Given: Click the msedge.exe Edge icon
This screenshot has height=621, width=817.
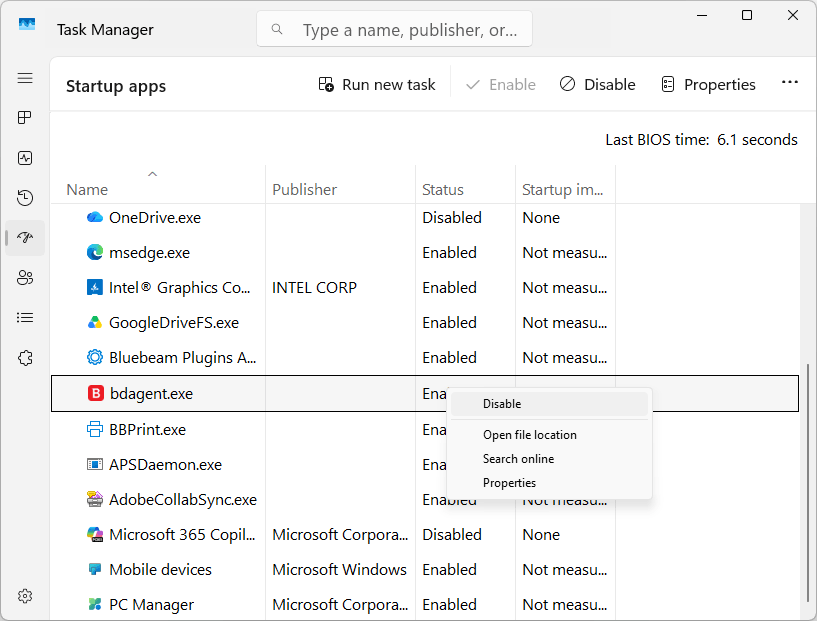Looking at the screenshot, I should 94,252.
